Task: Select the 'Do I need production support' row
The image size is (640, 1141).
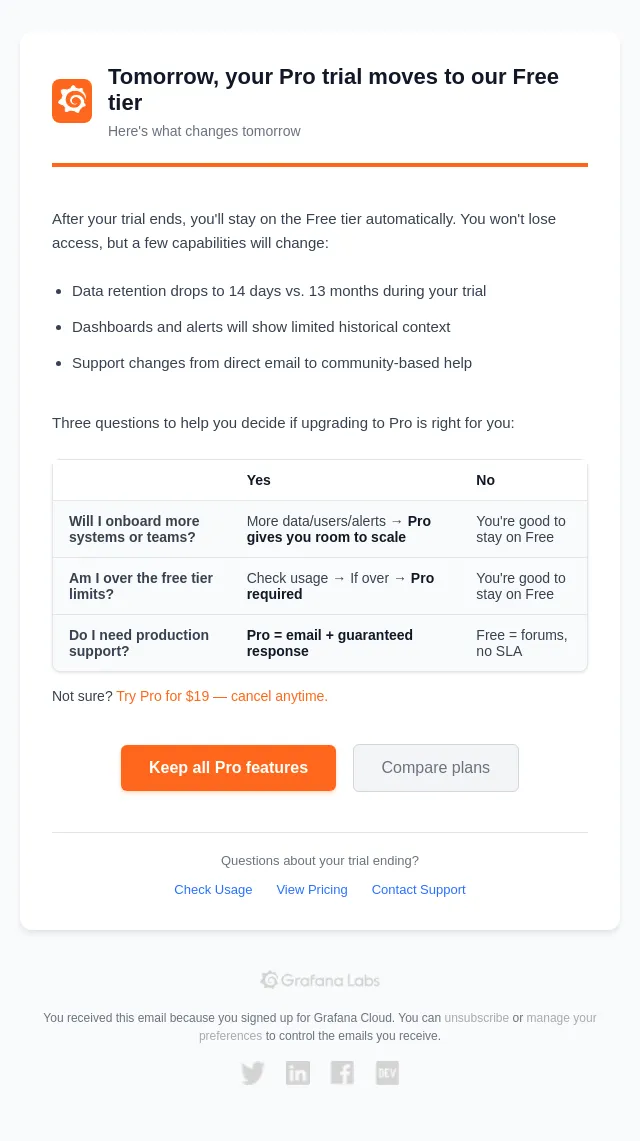Action: (320, 643)
